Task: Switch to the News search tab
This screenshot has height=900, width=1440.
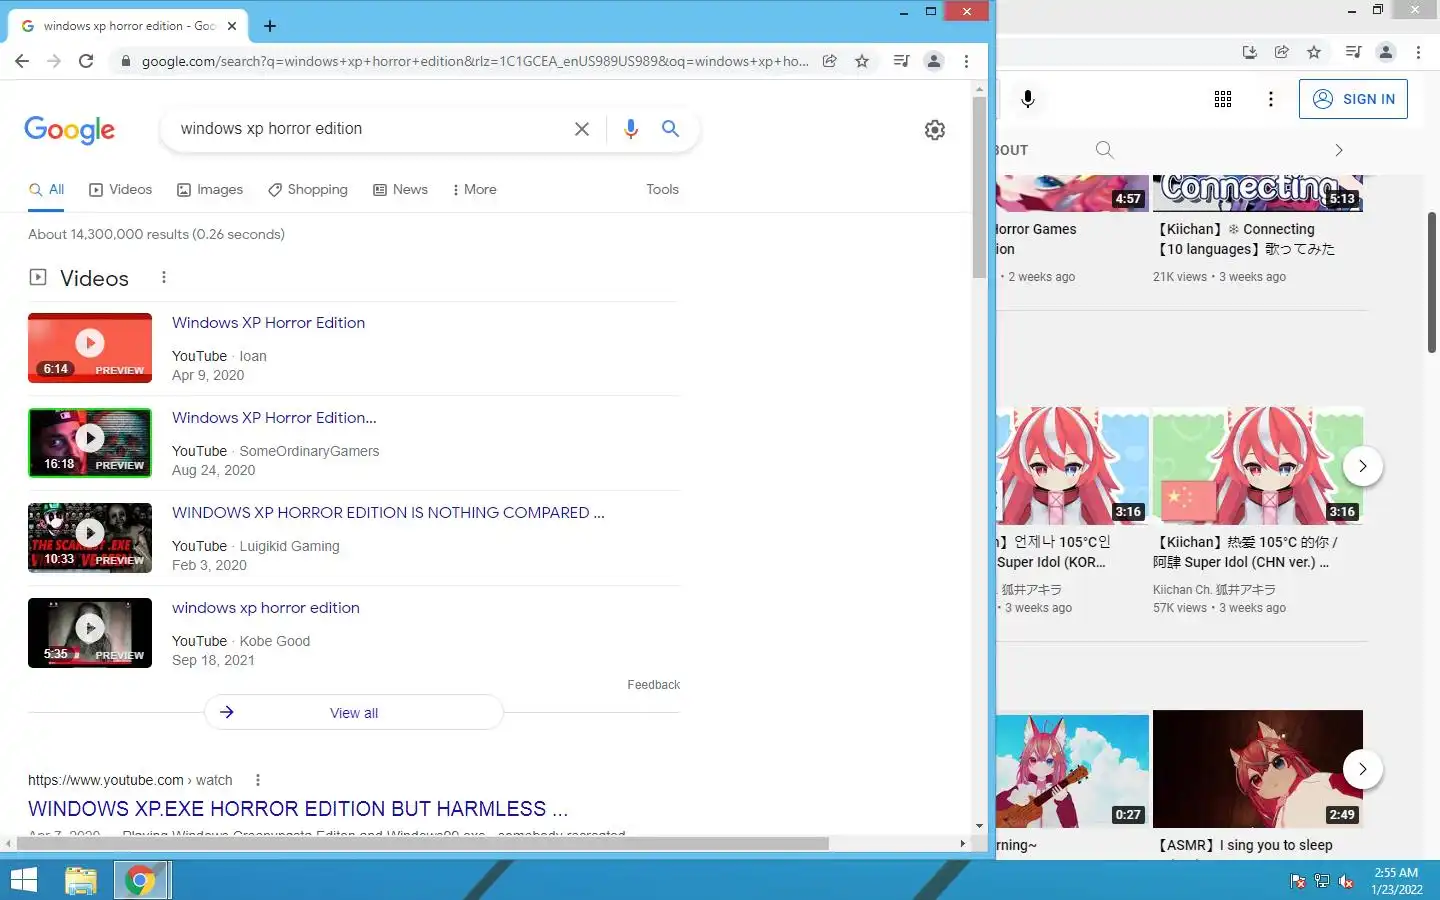Action: coord(400,190)
